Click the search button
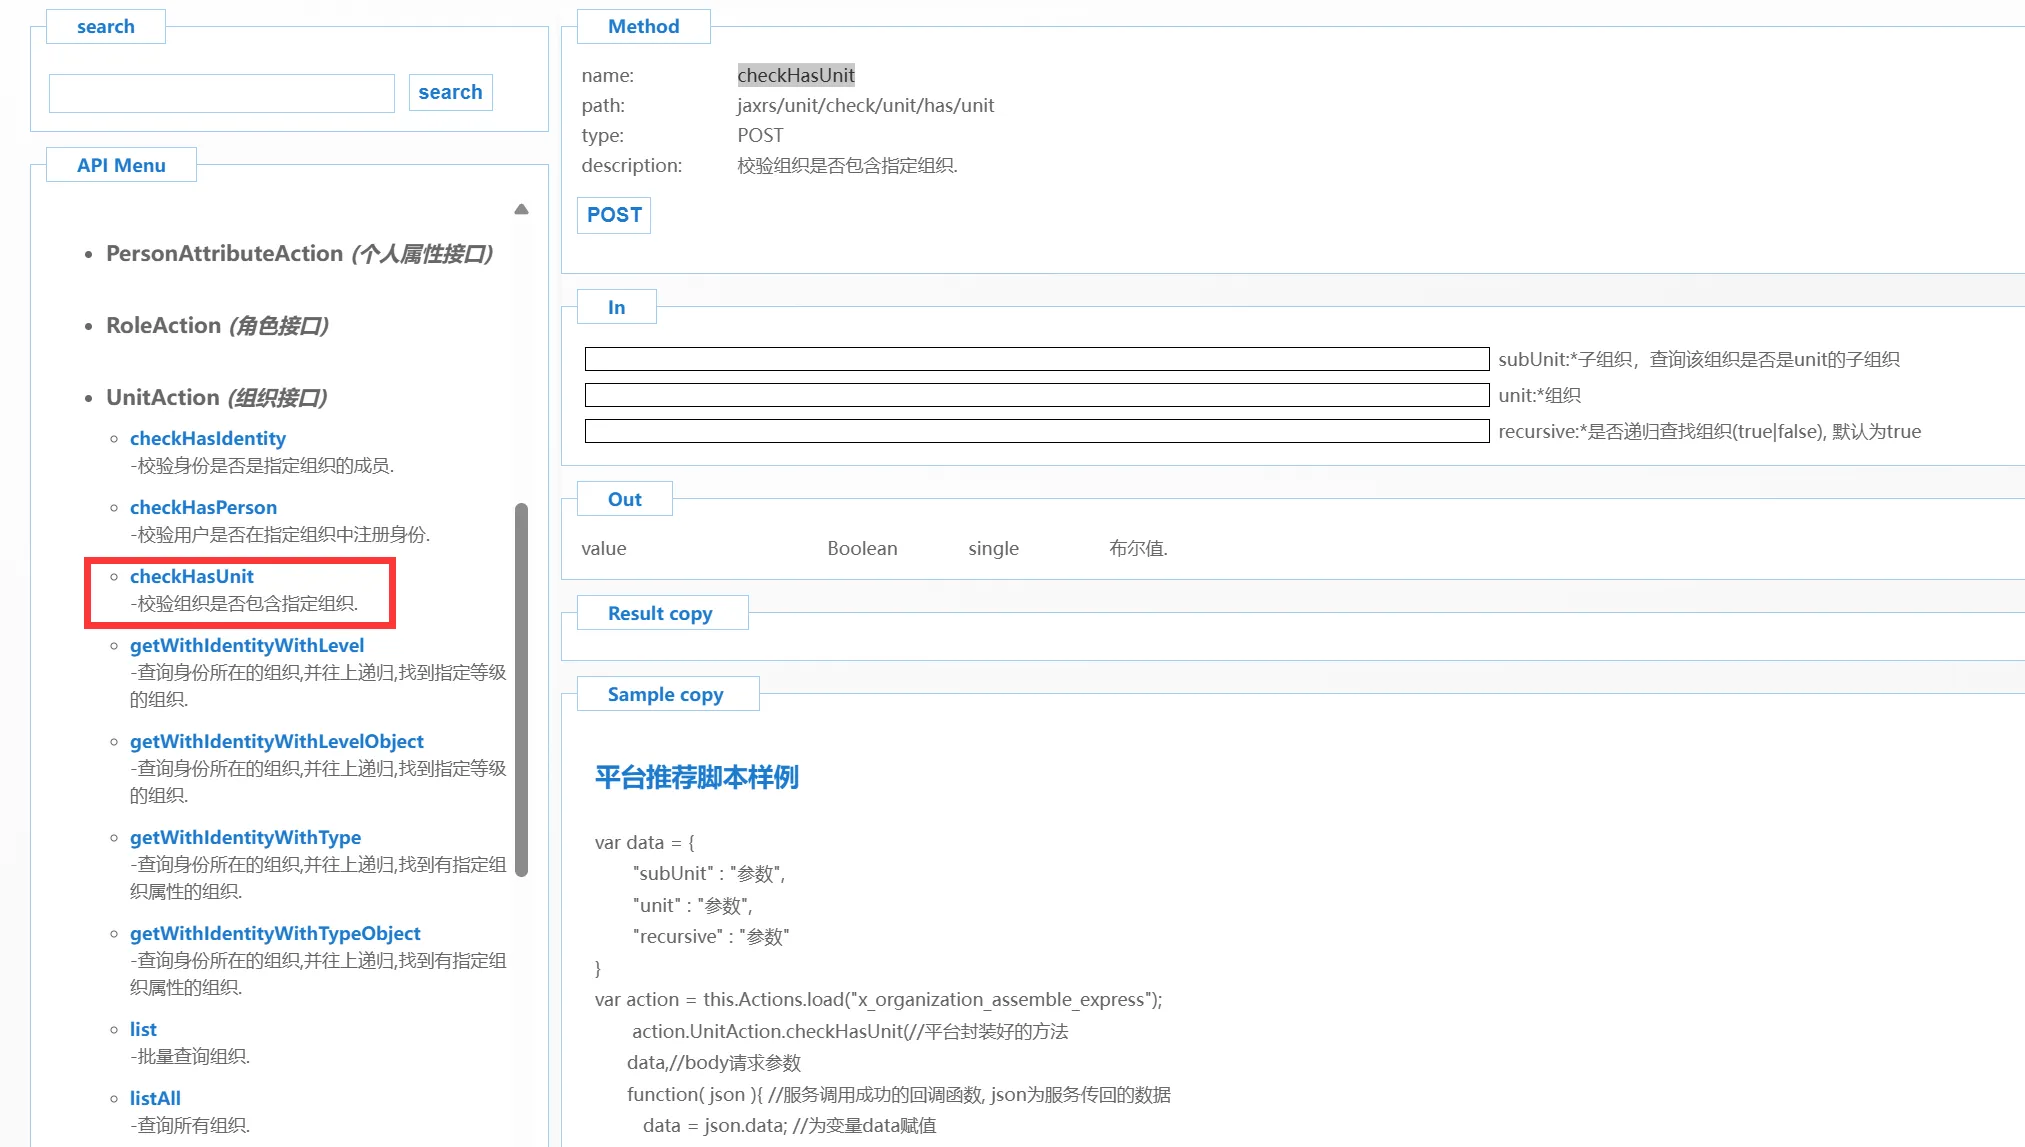 (x=450, y=92)
